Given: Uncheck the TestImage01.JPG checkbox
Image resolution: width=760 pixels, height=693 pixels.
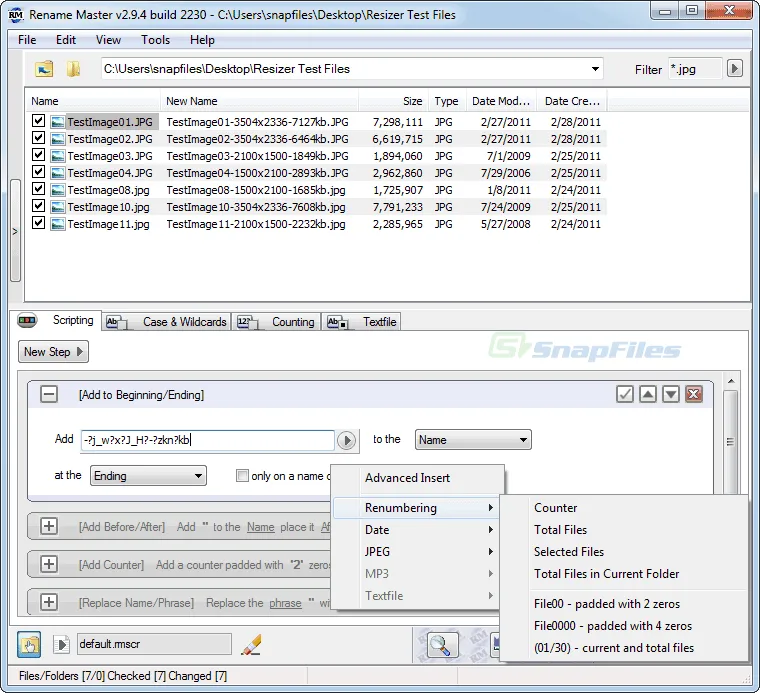Looking at the screenshot, I should (x=38, y=121).
